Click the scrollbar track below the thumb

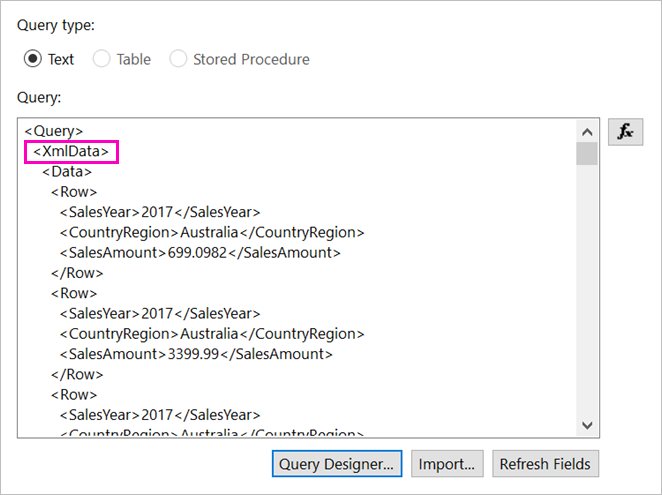coord(587,290)
